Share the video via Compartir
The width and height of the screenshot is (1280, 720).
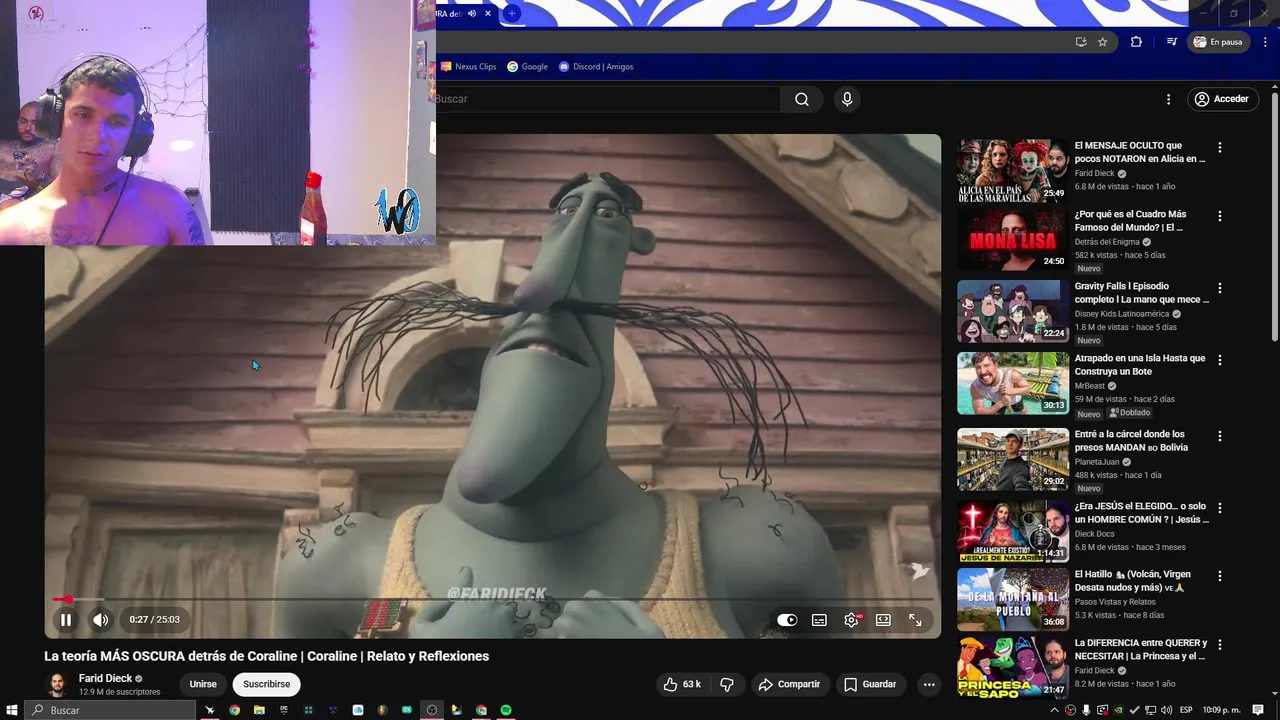789,684
